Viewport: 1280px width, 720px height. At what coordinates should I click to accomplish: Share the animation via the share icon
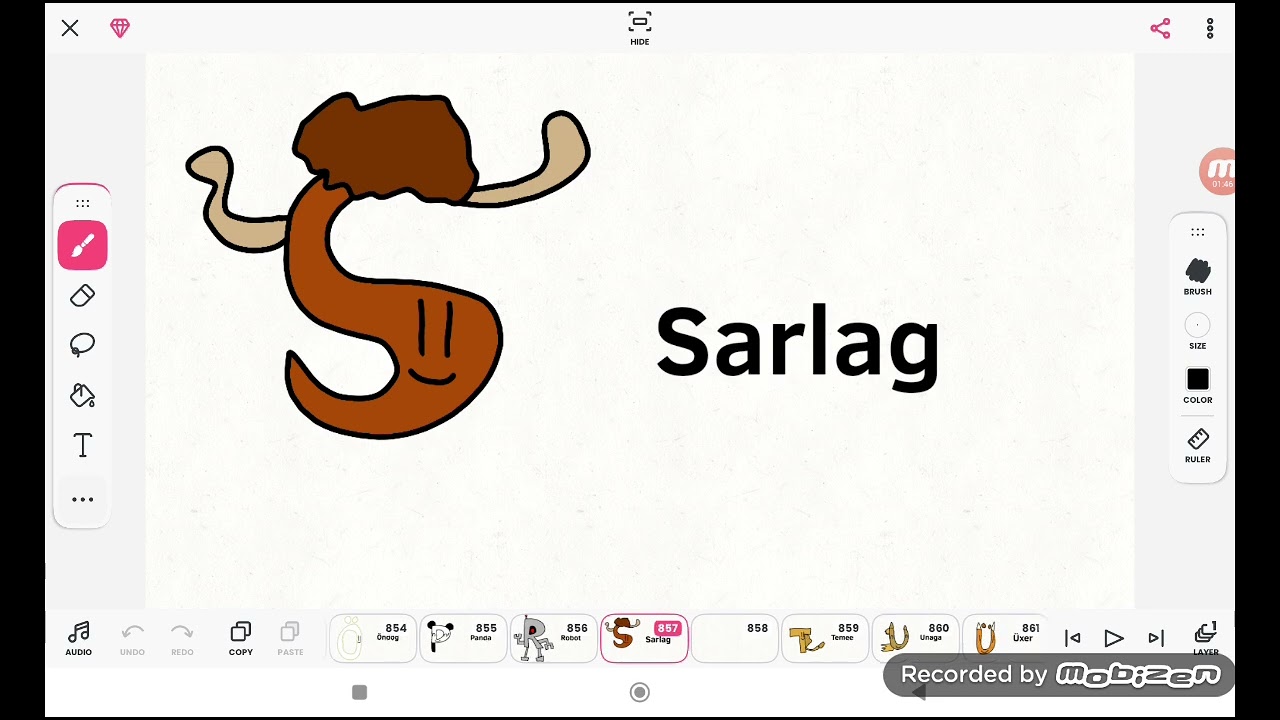pos(1160,28)
